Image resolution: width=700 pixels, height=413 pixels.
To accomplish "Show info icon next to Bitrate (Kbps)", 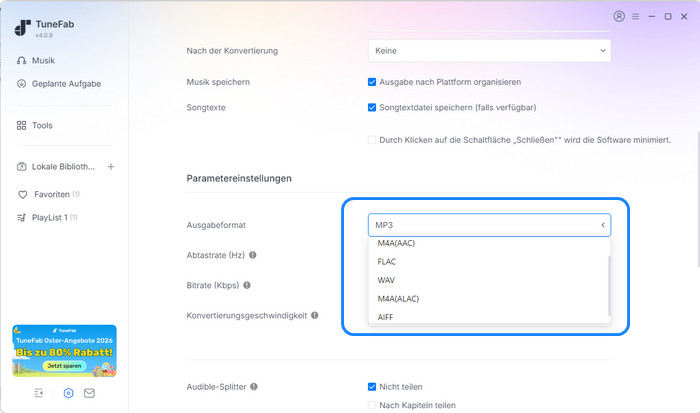I will click(x=247, y=285).
